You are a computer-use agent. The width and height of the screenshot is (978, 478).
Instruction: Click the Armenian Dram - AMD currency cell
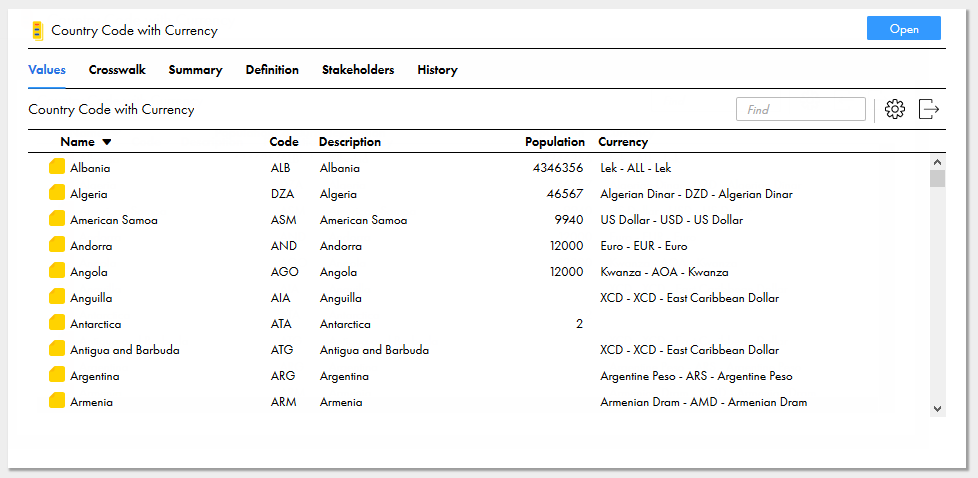pyautogui.click(x=704, y=402)
